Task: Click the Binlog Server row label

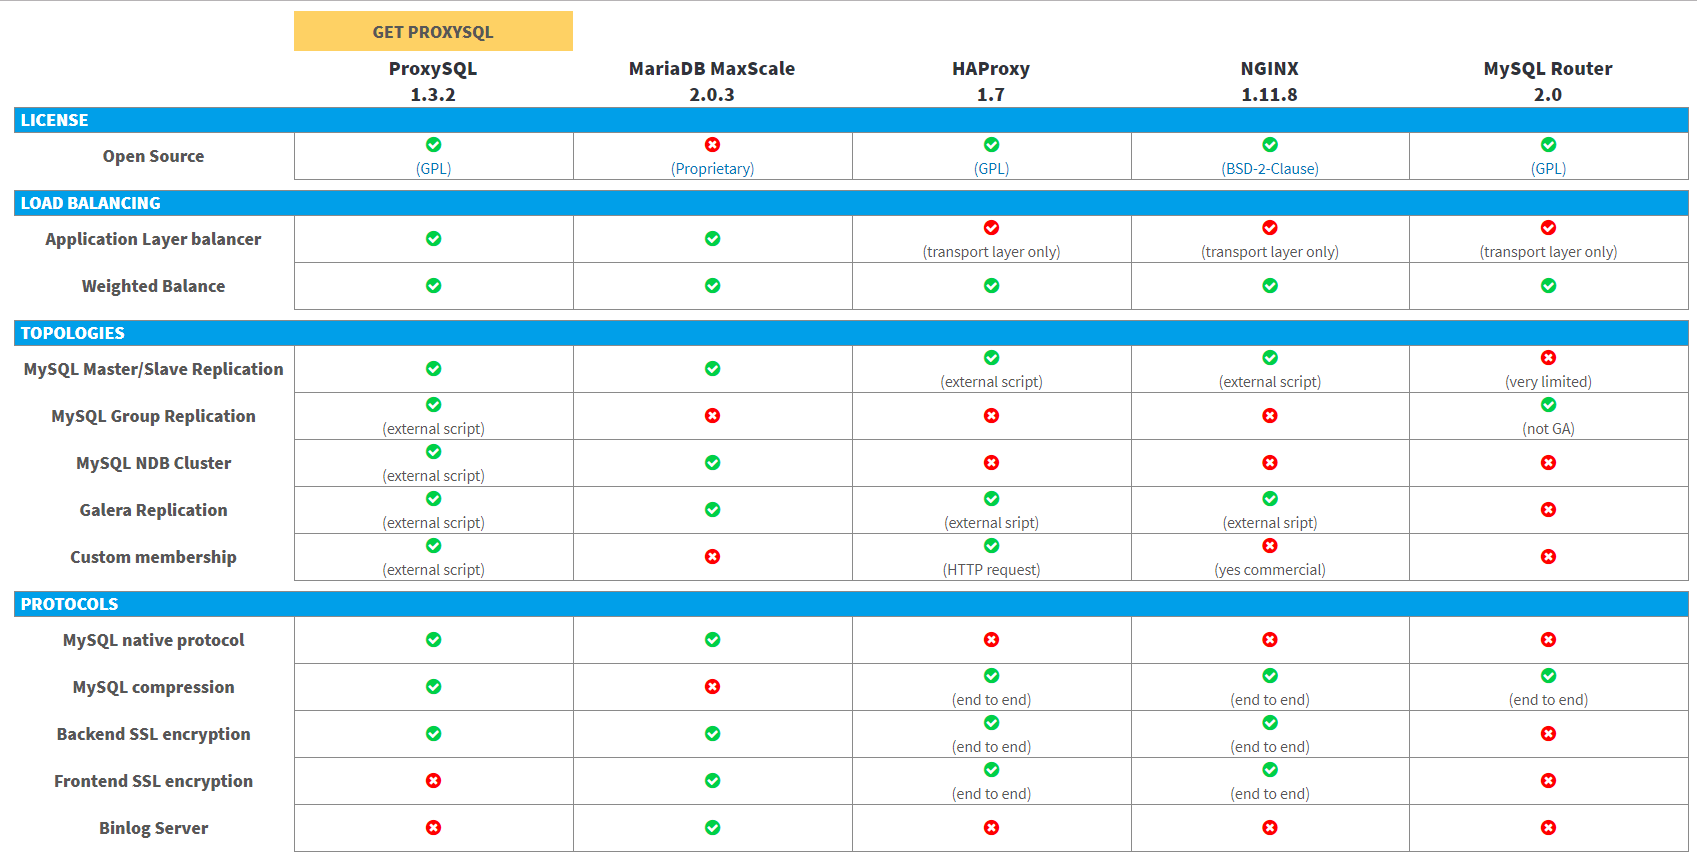Action: [153, 828]
